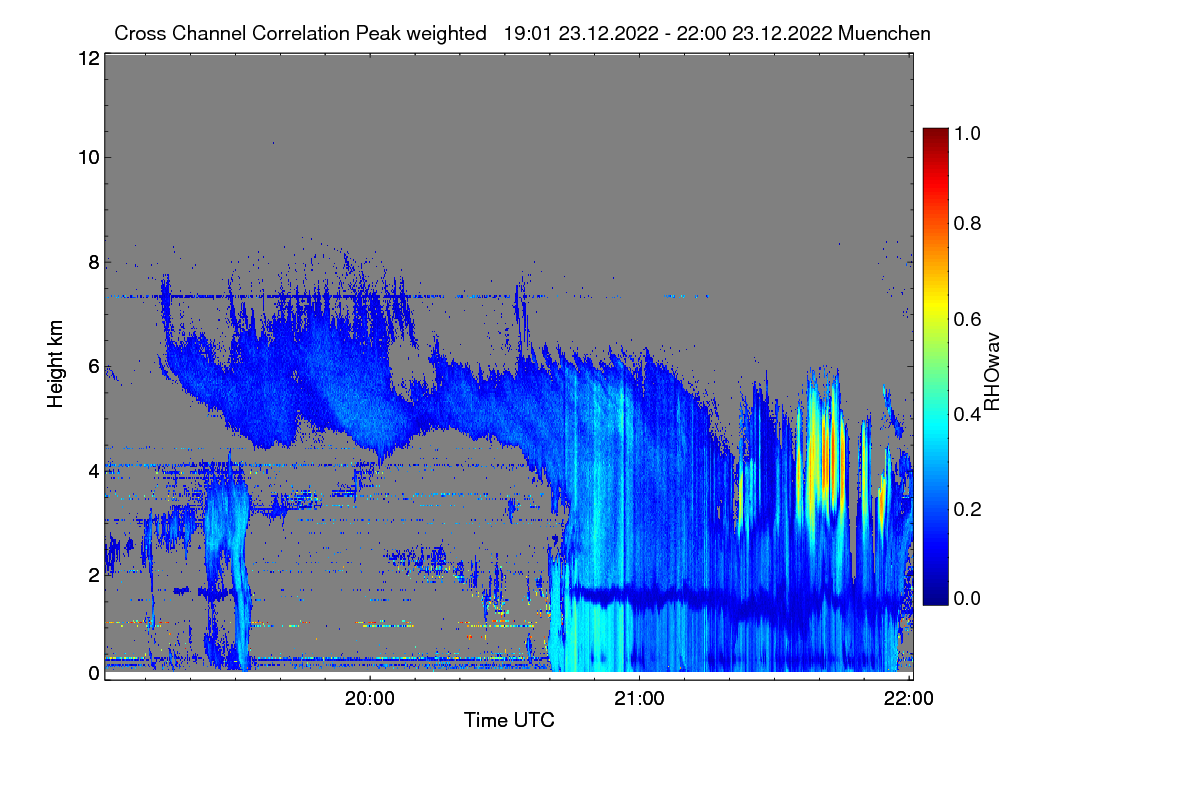
Task: Click the plot title text
Action: [522, 33]
